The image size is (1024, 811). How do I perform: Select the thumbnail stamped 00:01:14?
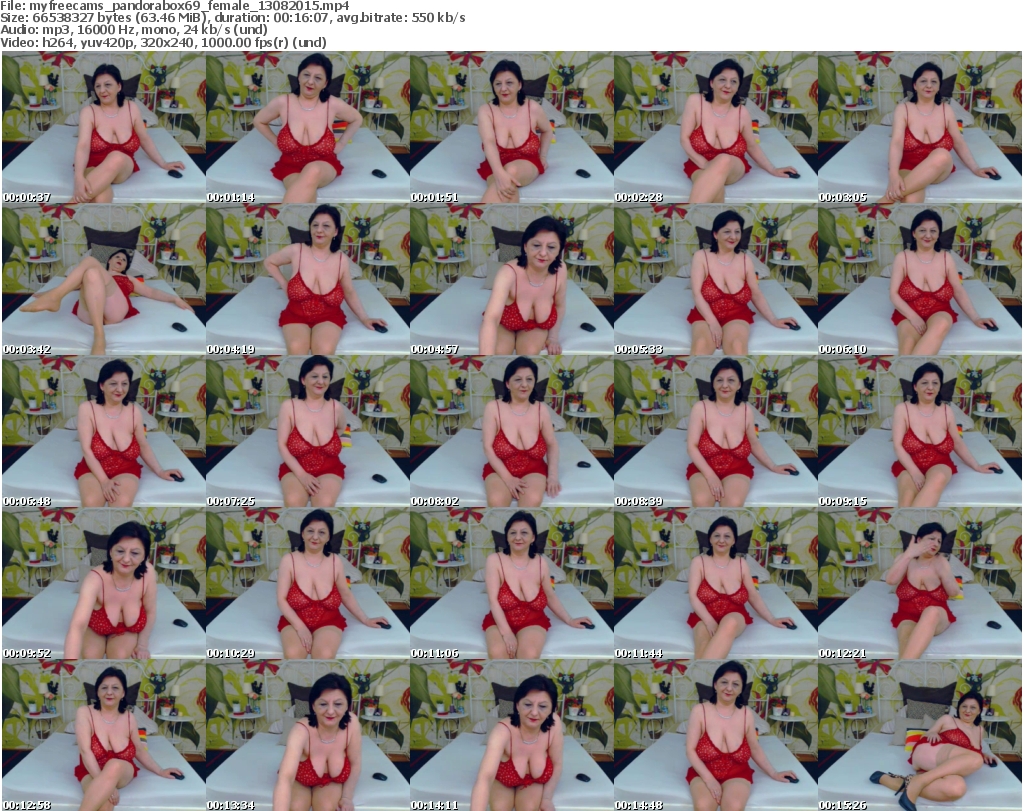[308, 127]
